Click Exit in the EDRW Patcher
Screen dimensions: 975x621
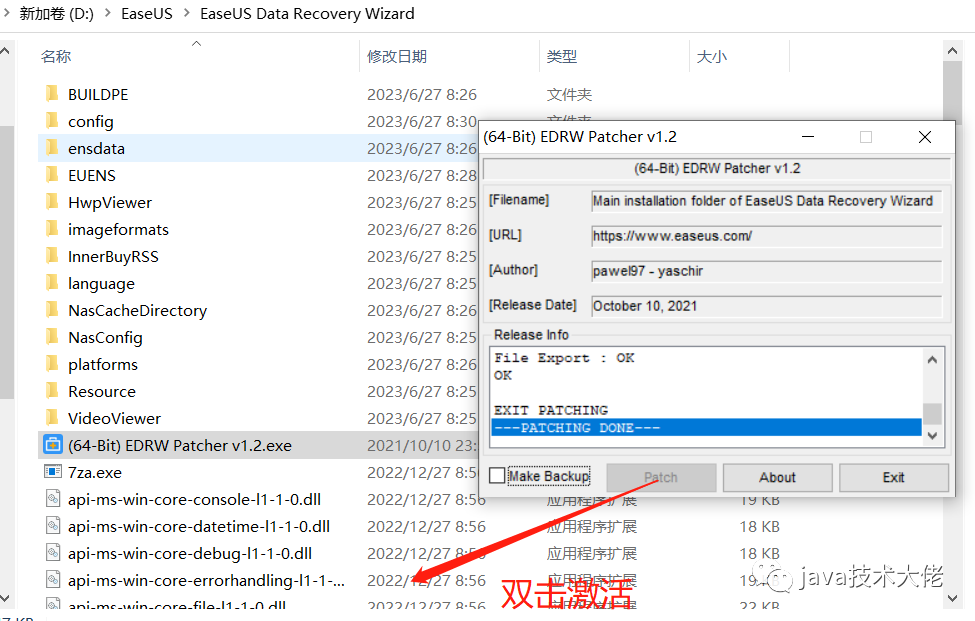[894, 477]
